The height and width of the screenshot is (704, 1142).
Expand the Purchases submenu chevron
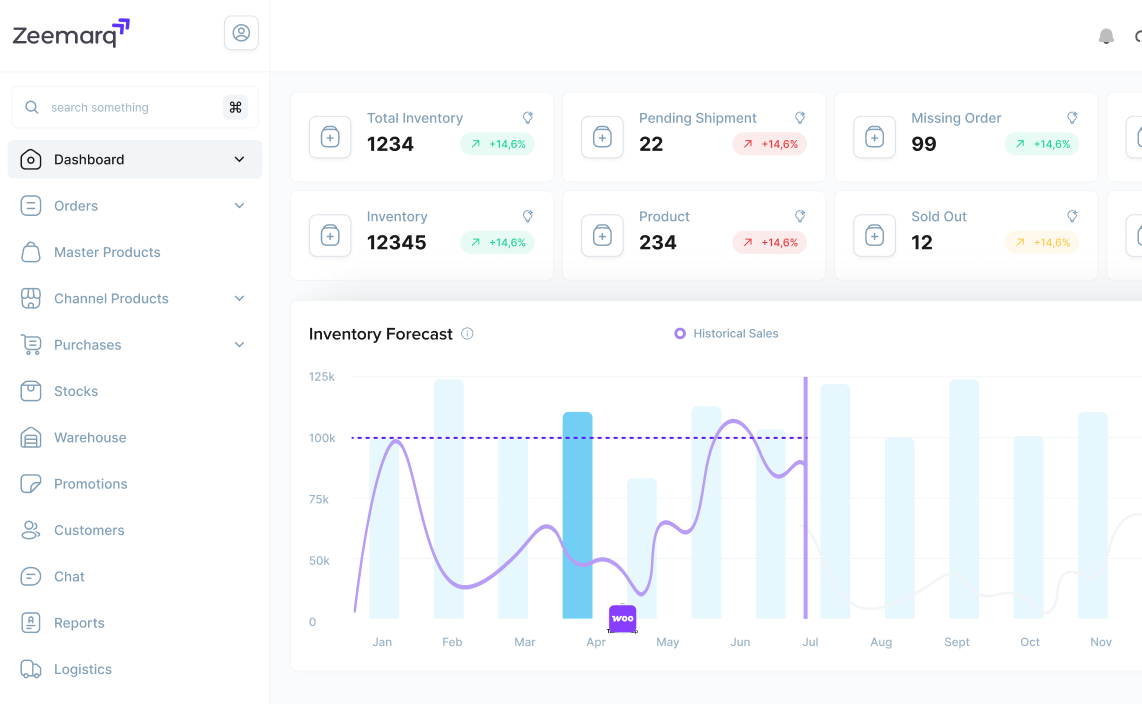(x=239, y=345)
